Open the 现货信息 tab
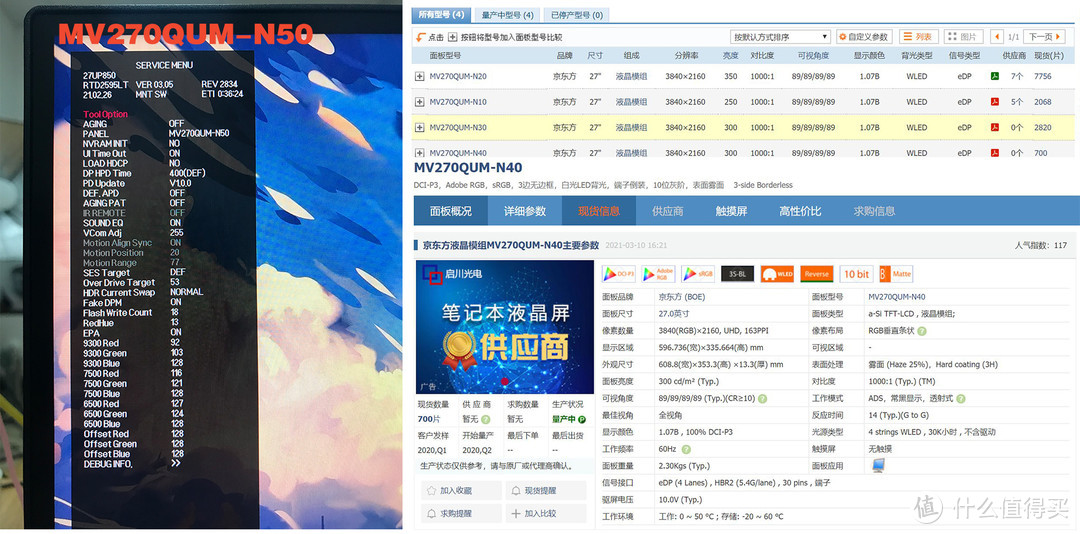The width and height of the screenshot is (1080, 534). click(599, 211)
